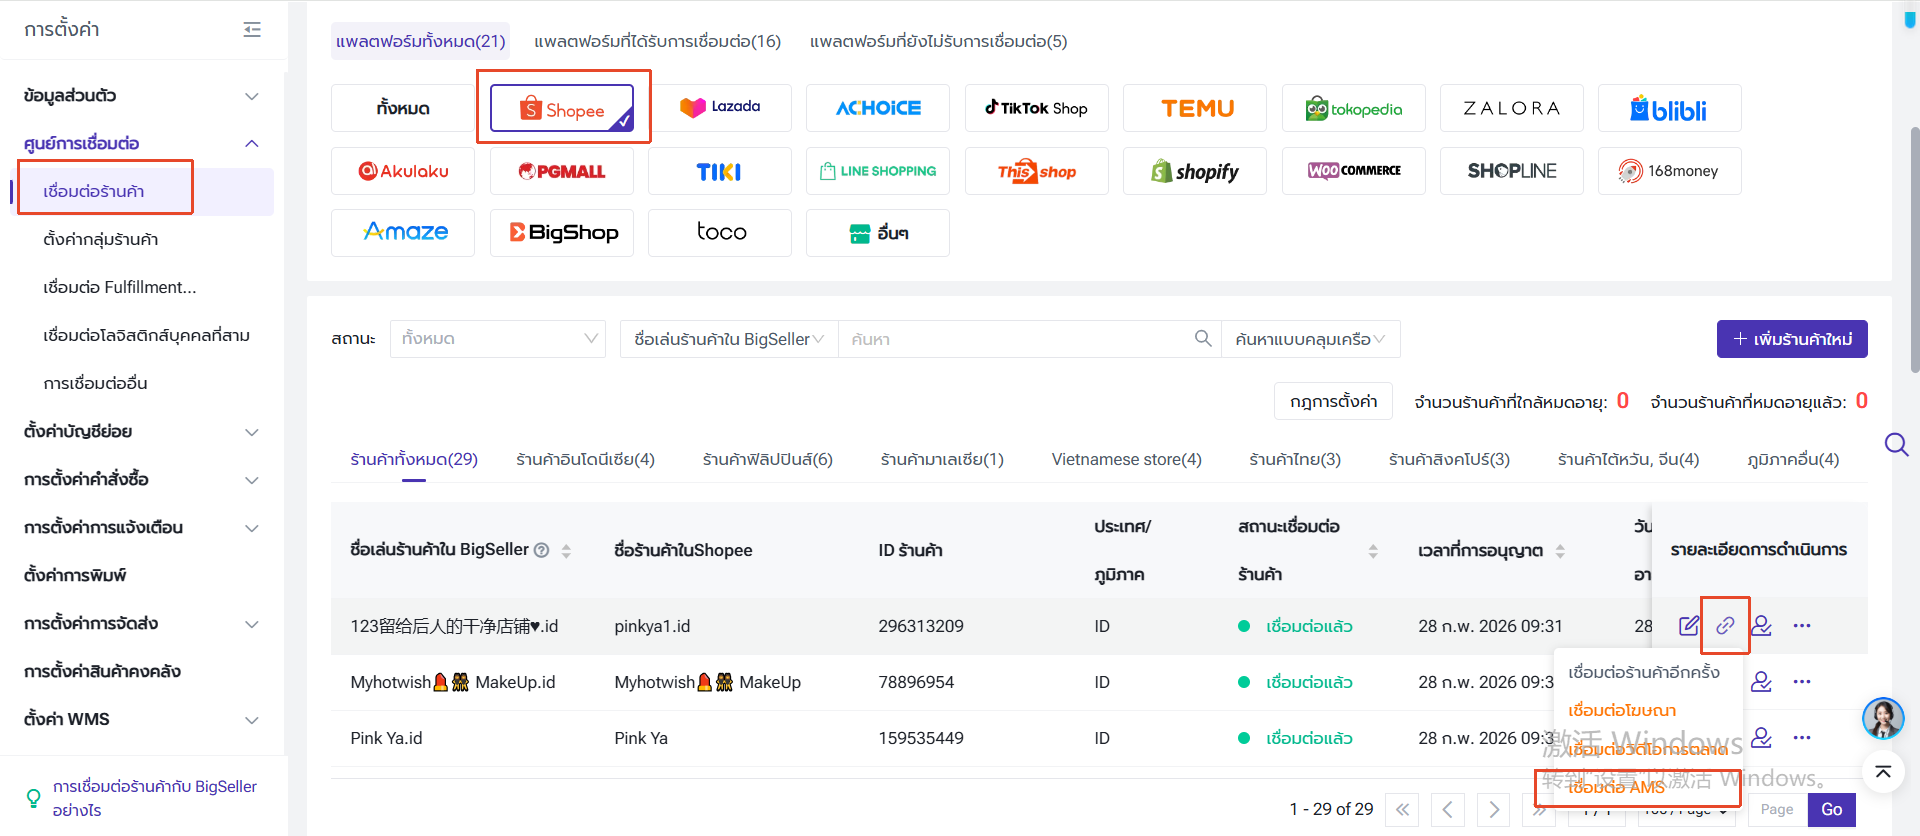The height and width of the screenshot is (836, 1920).
Task: Click the กฎการตั้งค่า button
Action: pos(1333,401)
